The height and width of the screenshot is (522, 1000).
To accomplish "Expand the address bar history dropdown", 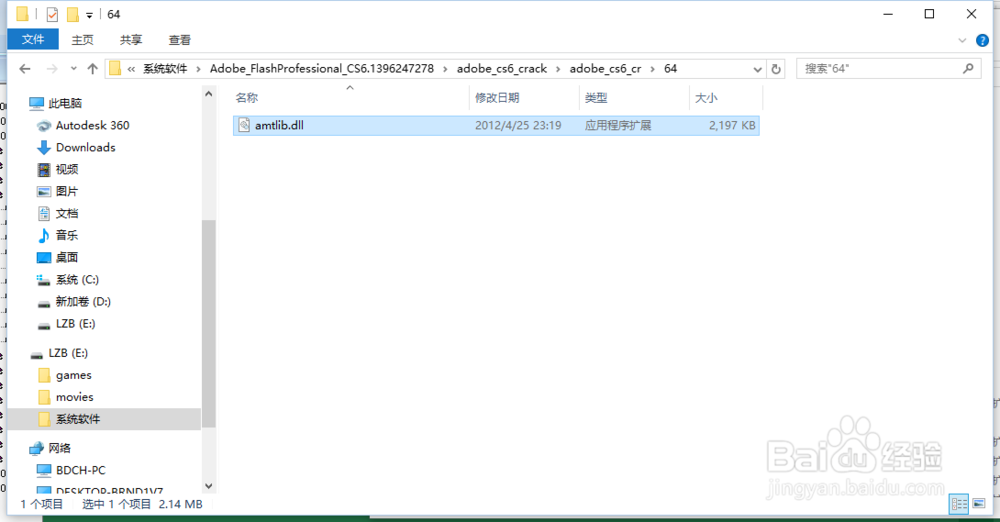I will pyautogui.click(x=757, y=69).
